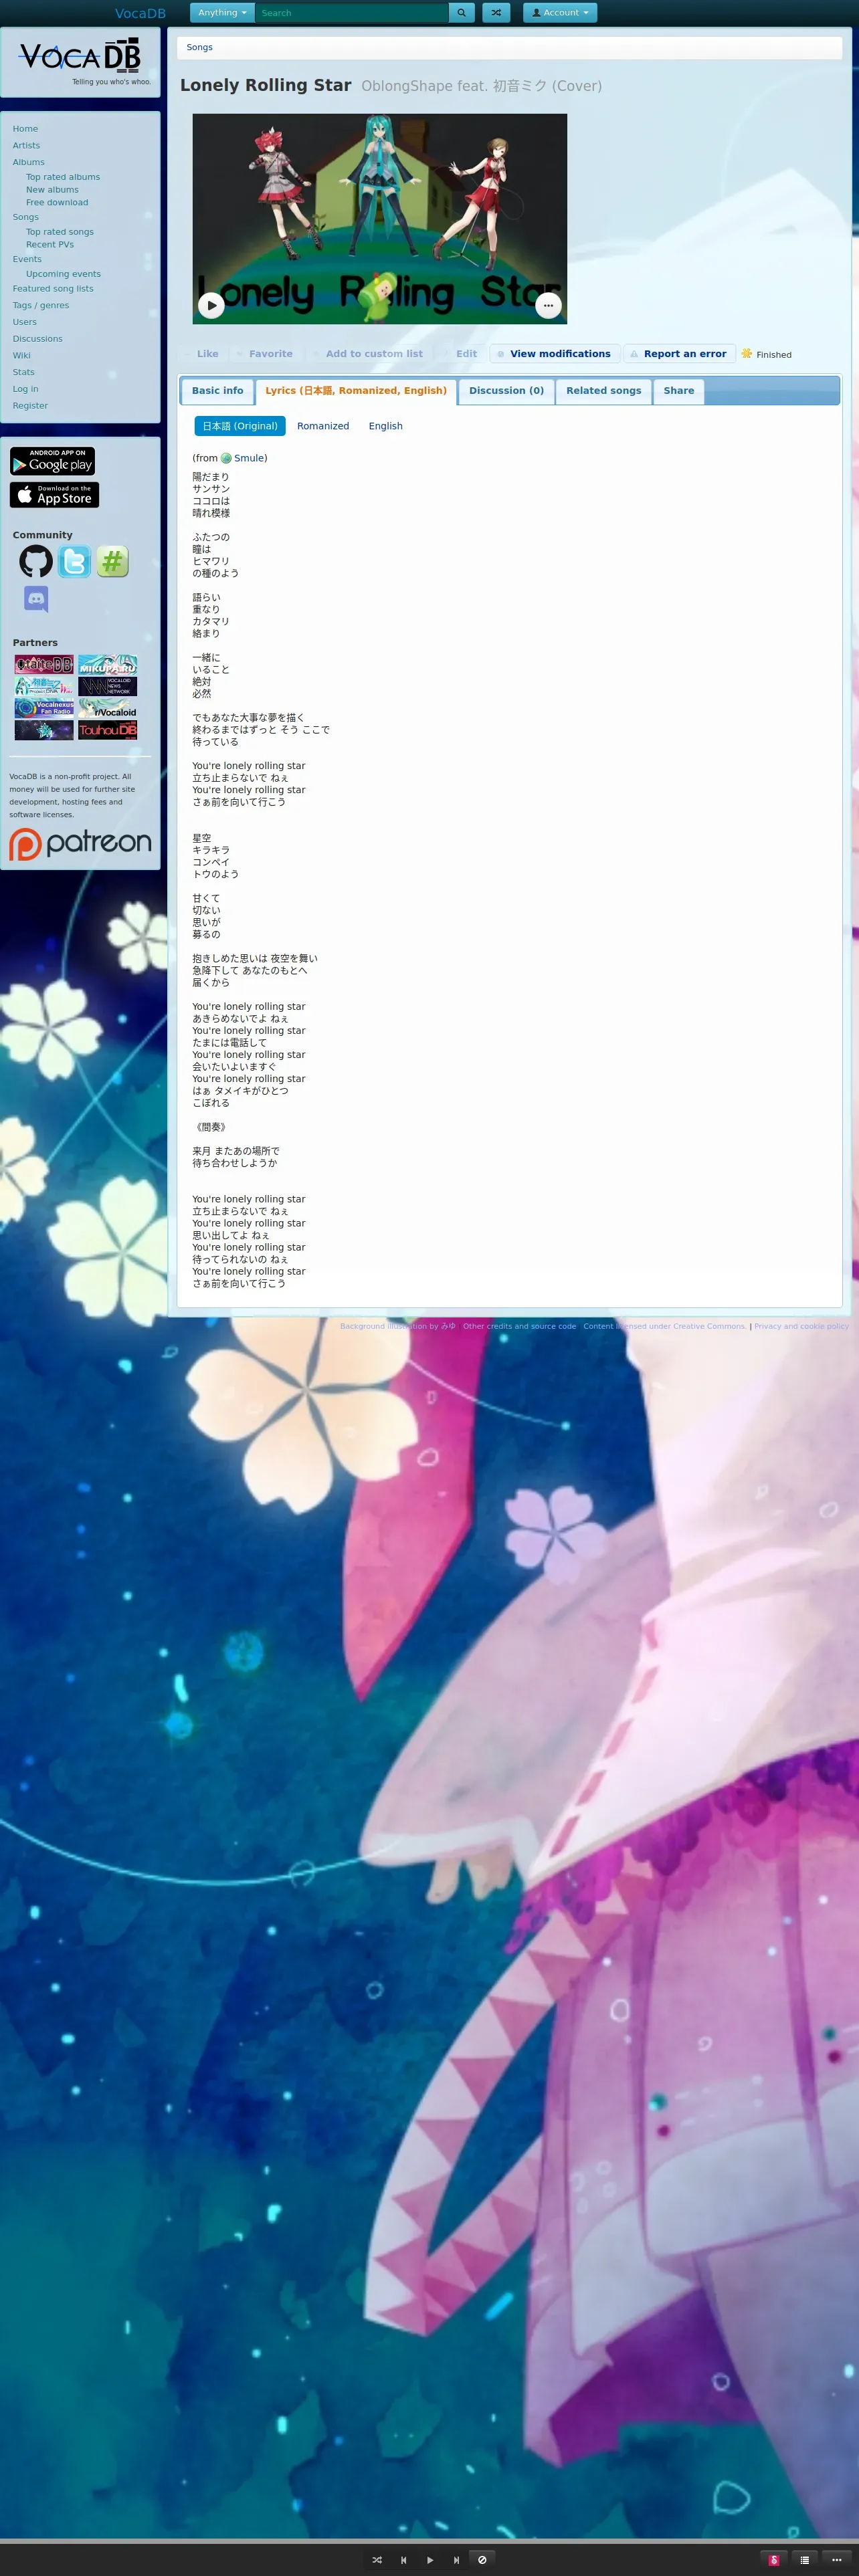This screenshot has width=859, height=2576.
Task: Select the English lyrics version
Action: (x=386, y=426)
